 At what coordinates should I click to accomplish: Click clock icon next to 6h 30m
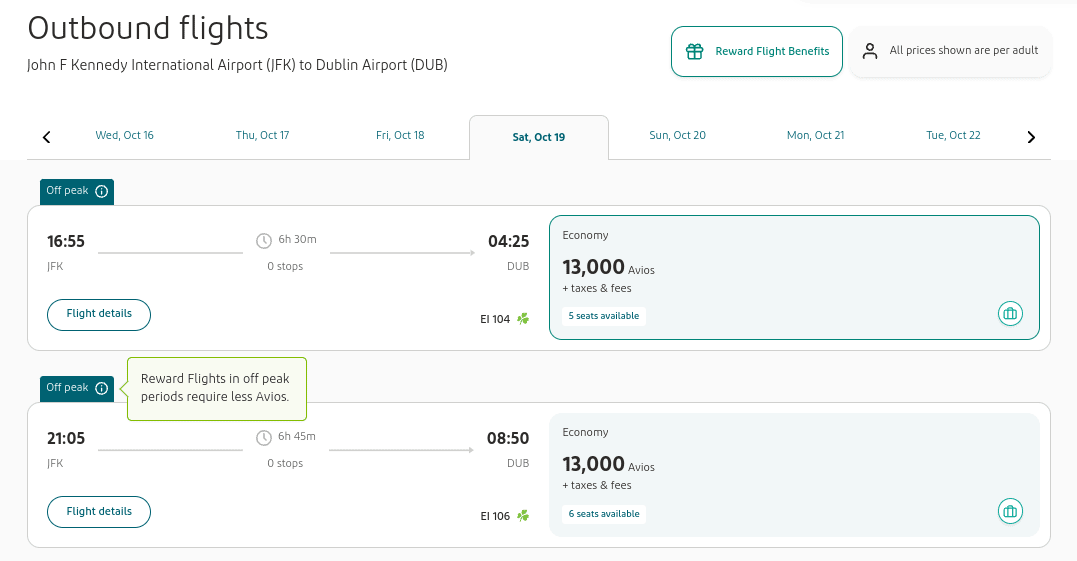tap(264, 240)
